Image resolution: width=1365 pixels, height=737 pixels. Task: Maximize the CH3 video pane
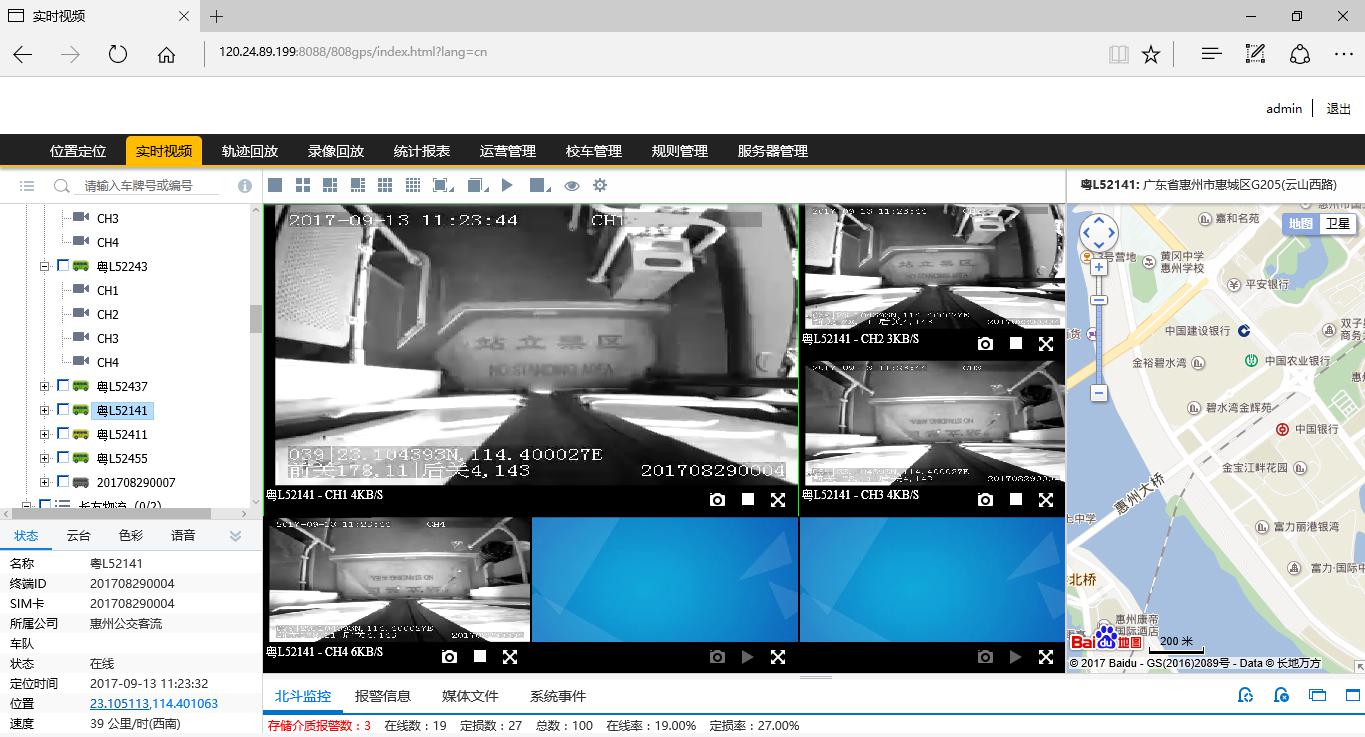coord(1046,500)
